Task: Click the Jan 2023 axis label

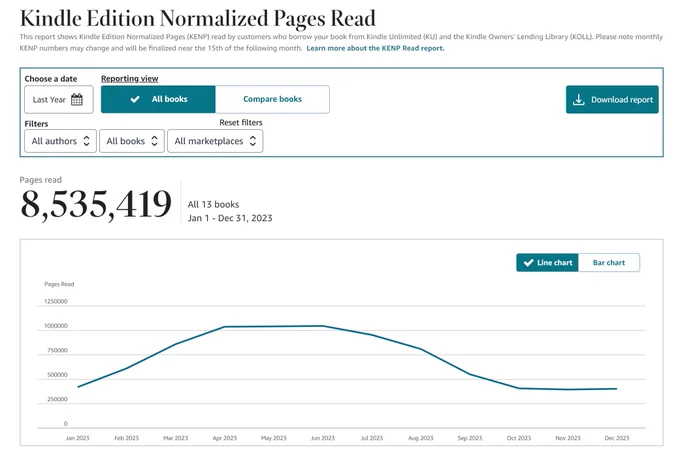Action: click(77, 438)
